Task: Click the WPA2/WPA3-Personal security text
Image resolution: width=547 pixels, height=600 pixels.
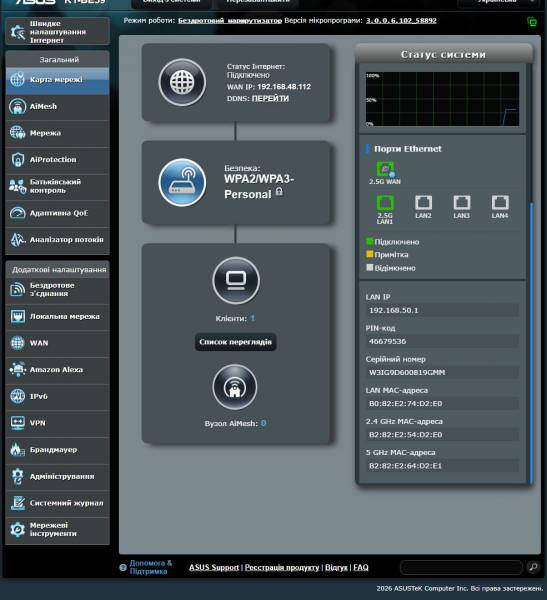Action: click(259, 187)
